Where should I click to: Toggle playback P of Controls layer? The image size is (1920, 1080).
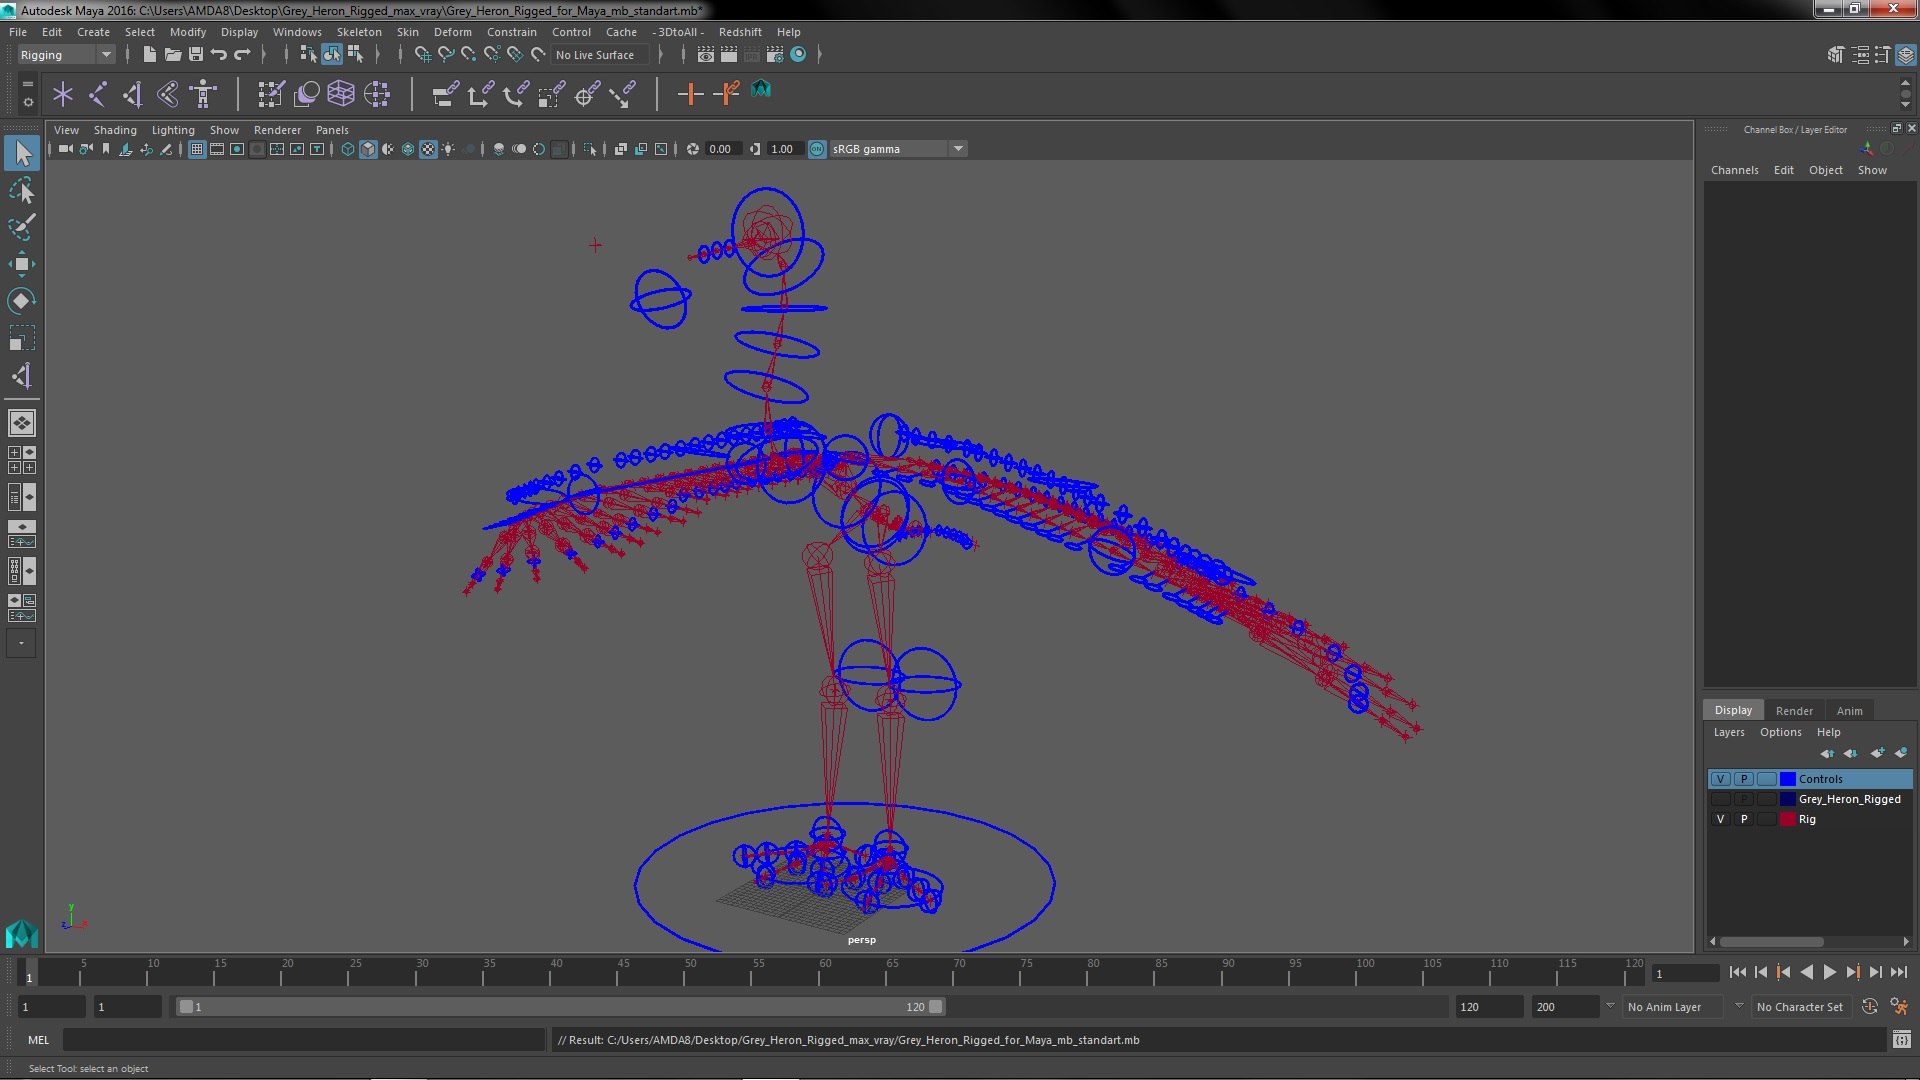coord(1744,779)
